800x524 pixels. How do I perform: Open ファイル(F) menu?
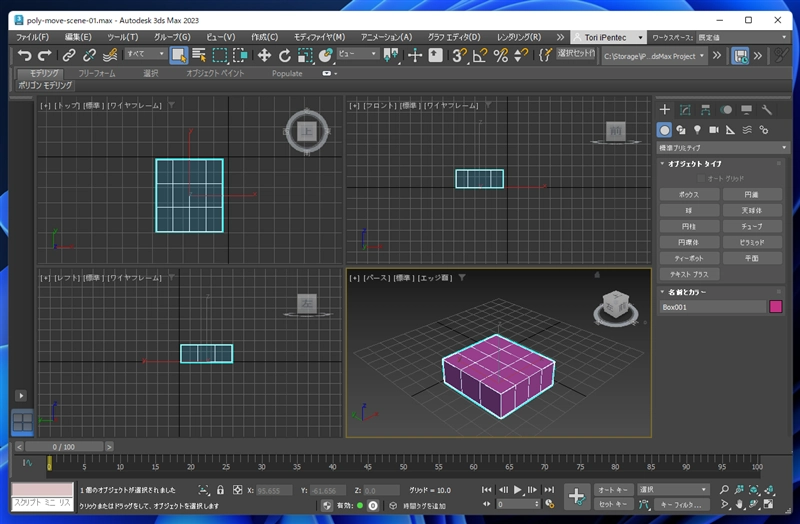coord(32,37)
